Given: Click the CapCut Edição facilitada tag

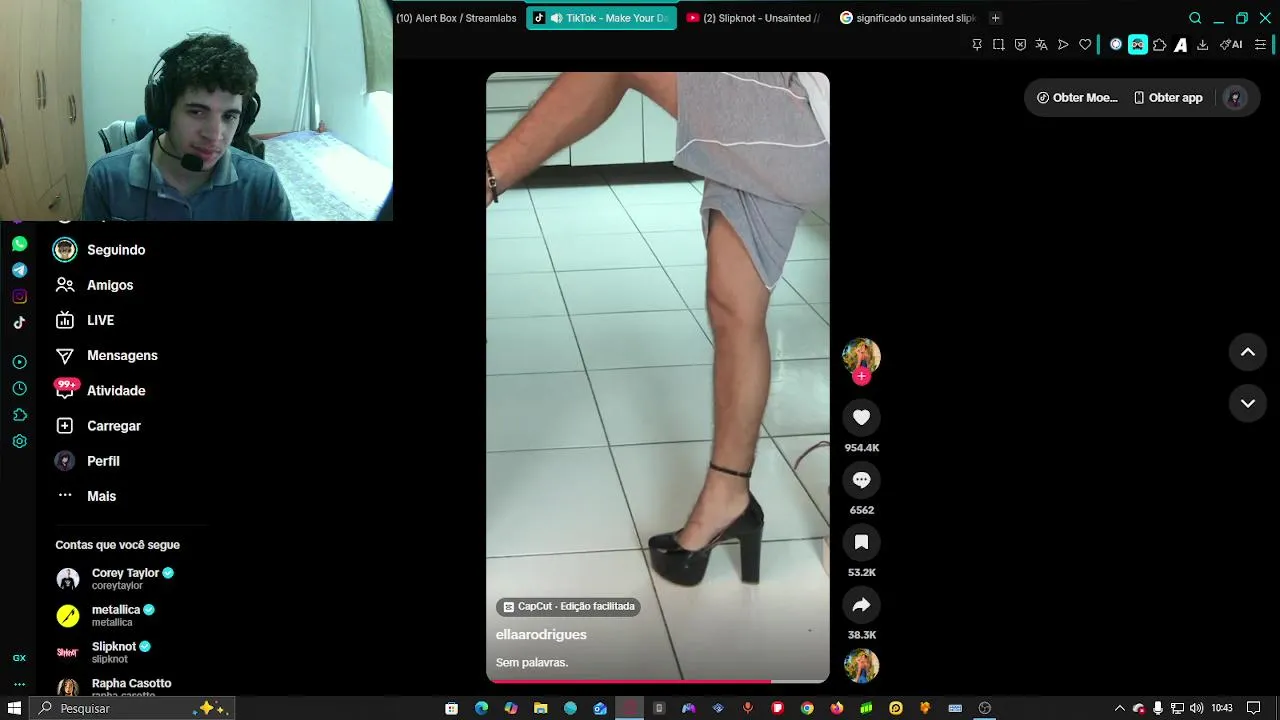Looking at the screenshot, I should pos(568,606).
